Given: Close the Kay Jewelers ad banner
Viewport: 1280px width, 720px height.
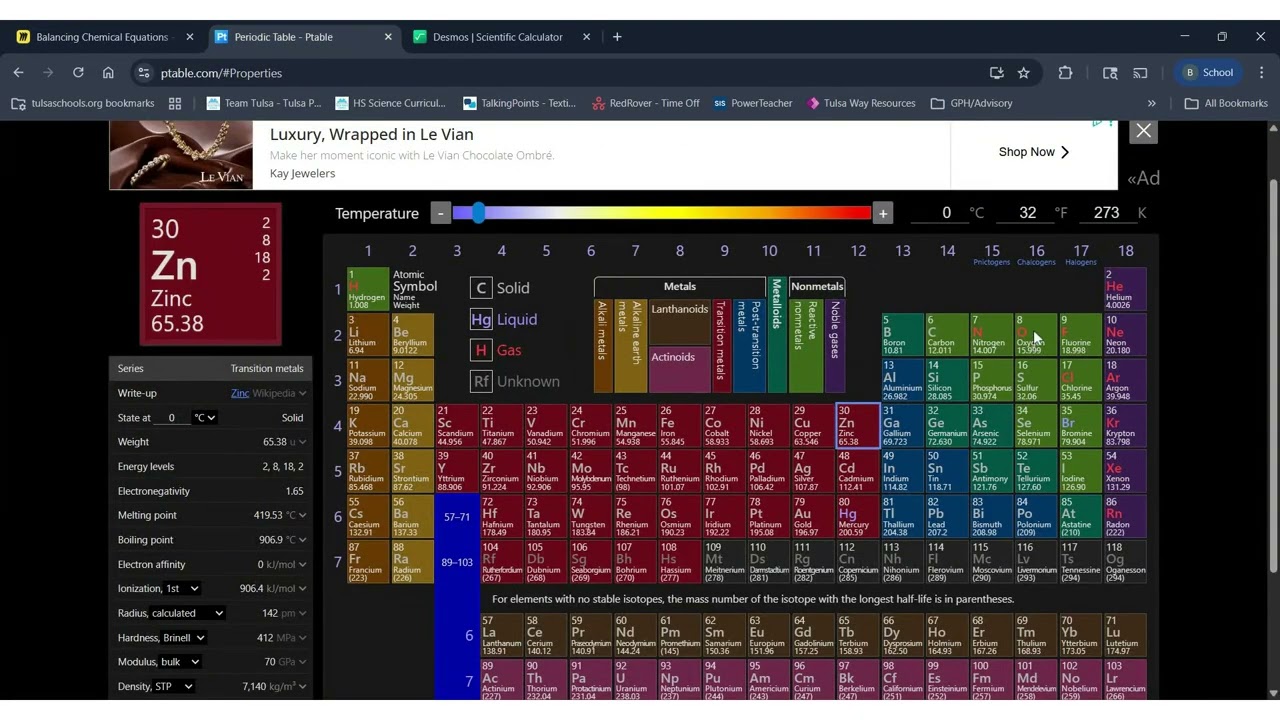Looking at the screenshot, I should coord(1144,131).
